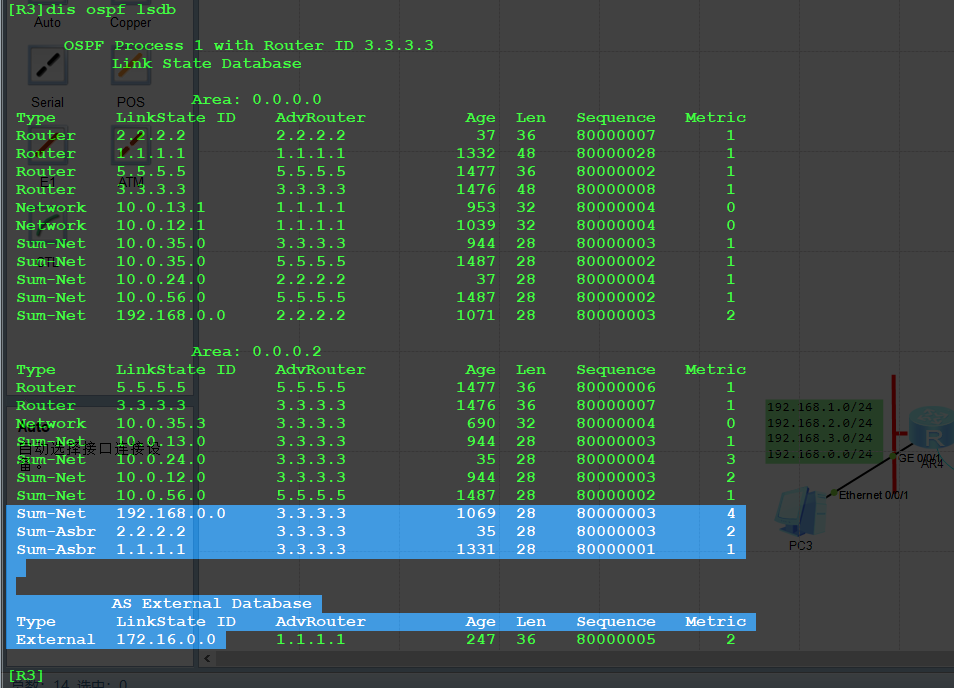954x688 pixels.
Task: Click the 'Area: 0.0.0.0' heading
Action: pyautogui.click(x=256, y=99)
